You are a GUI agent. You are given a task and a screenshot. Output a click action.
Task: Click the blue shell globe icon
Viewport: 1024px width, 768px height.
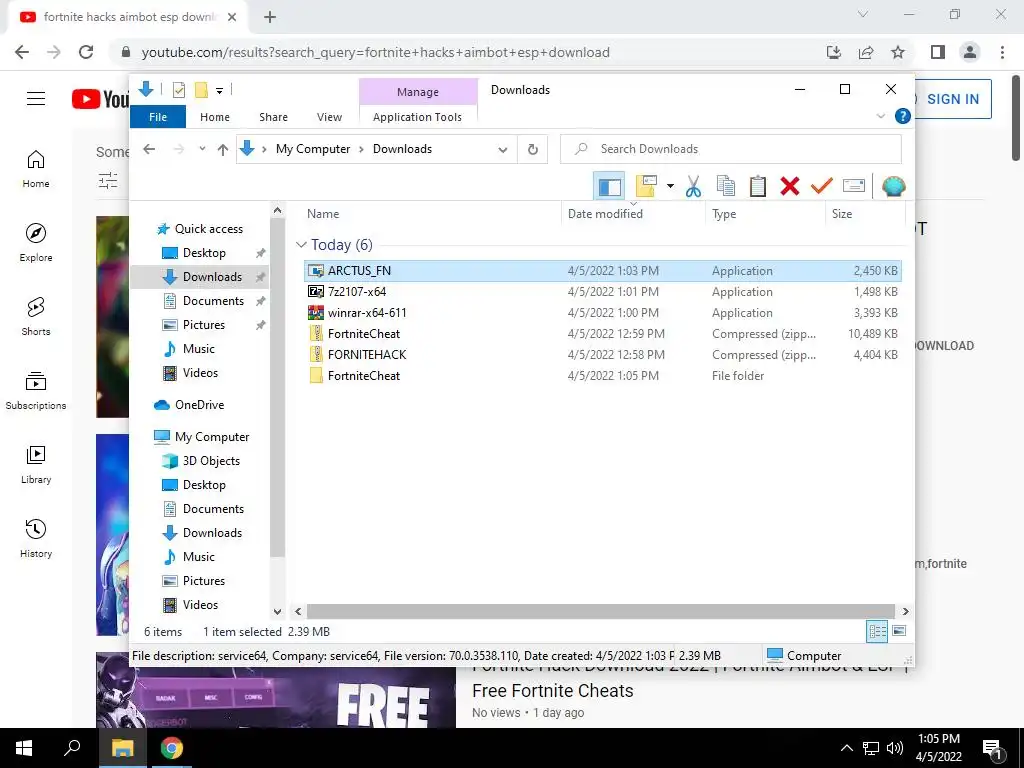[x=893, y=186]
